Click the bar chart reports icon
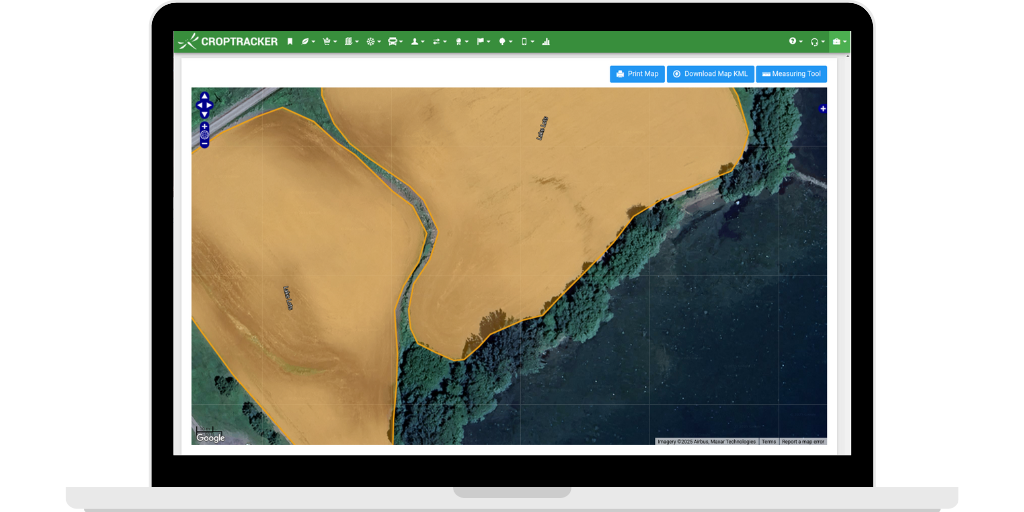 pos(547,42)
